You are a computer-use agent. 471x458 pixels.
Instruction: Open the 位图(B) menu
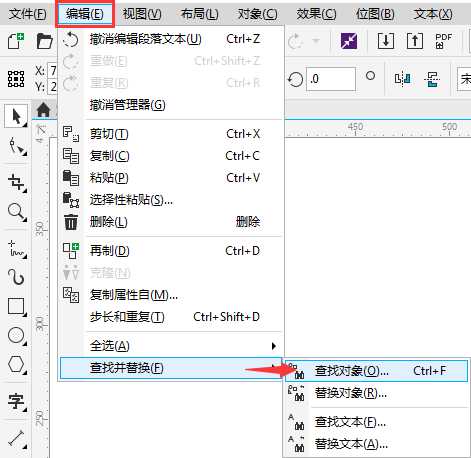click(x=375, y=14)
